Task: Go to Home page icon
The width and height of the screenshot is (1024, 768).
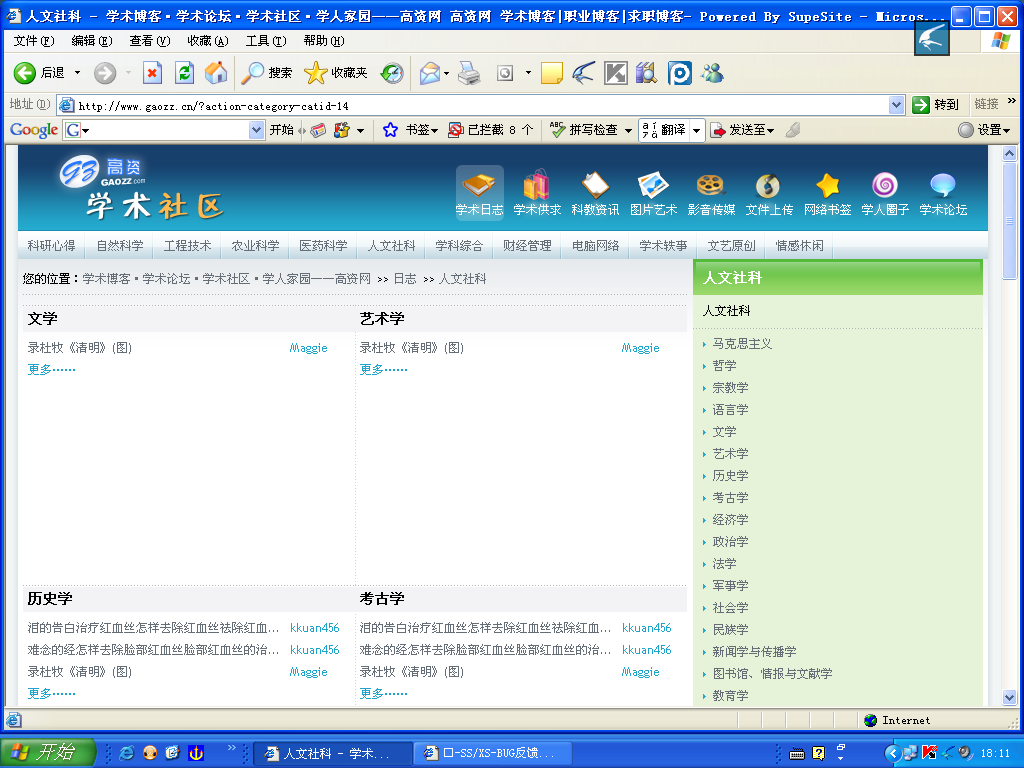Action: click(216, 72)
